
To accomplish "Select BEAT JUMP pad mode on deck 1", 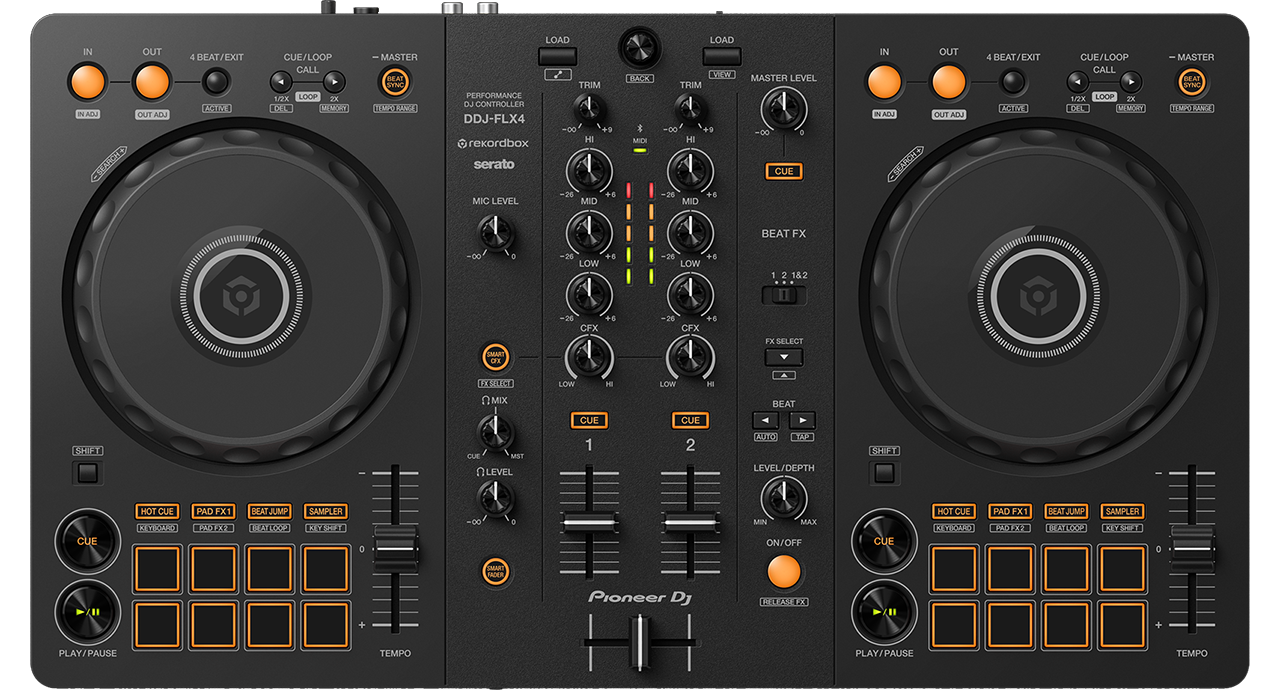I will [x=269, y=511].
